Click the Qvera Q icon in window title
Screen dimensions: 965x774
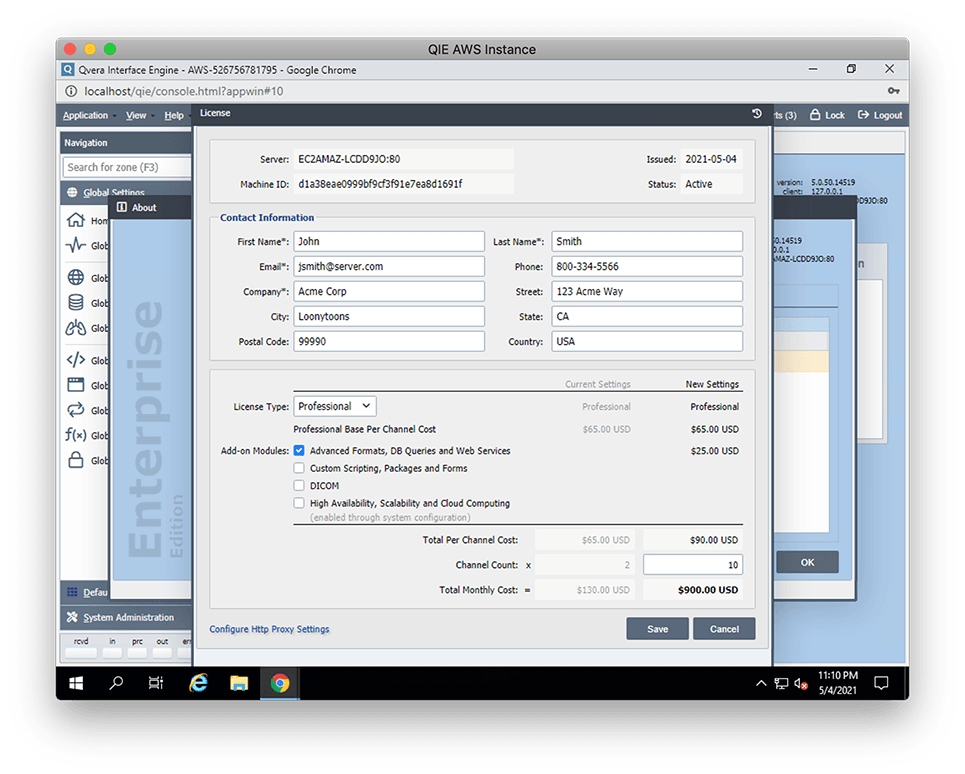point(68,70)
